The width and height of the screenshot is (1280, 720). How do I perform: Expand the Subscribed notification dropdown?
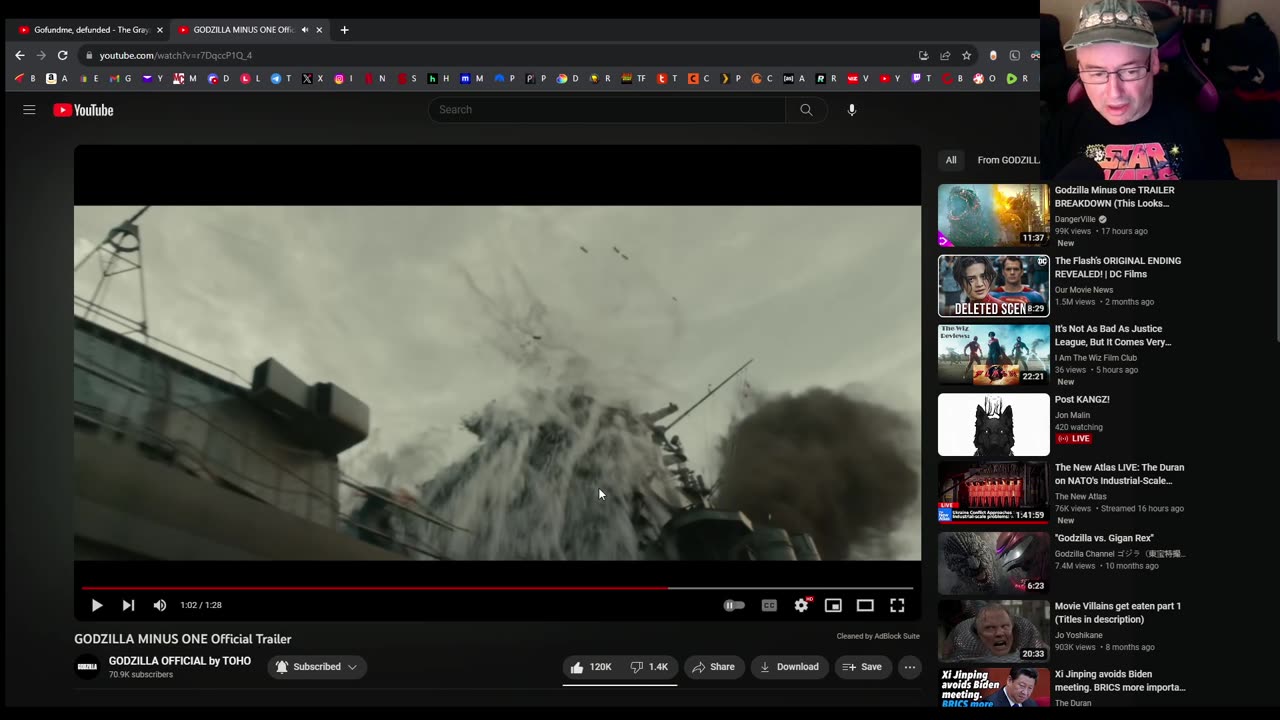click(x=317, y=667)
